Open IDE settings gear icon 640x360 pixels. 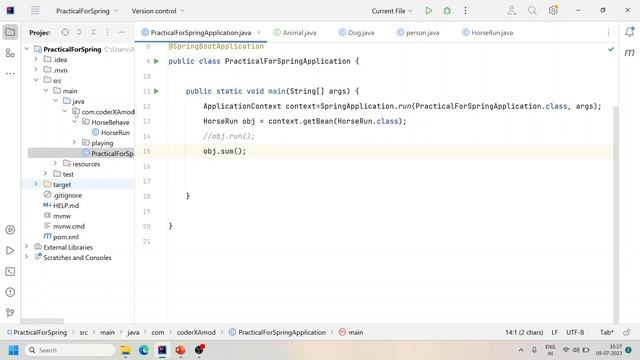click(553, 11)
